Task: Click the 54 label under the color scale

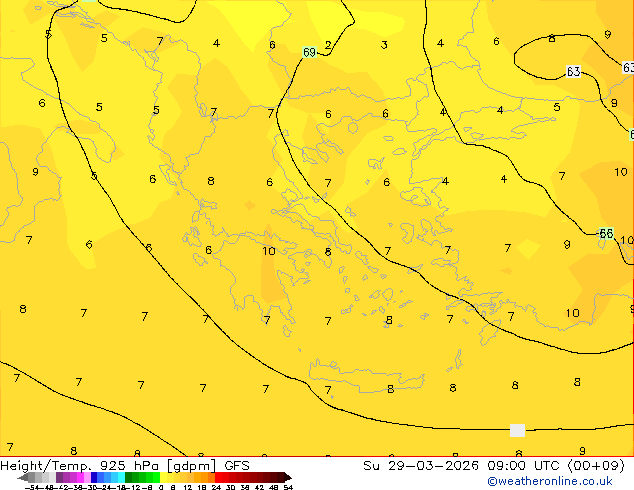Action: click(x=288, y=487)
